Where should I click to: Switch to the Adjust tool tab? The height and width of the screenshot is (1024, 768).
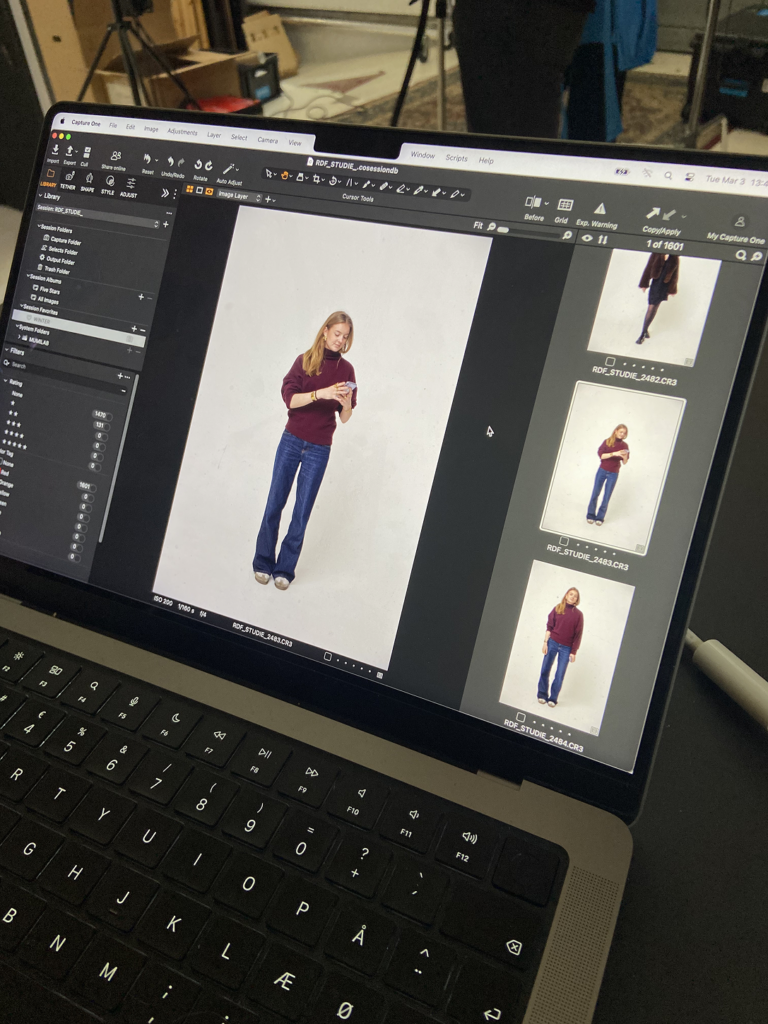click(131, 187)
